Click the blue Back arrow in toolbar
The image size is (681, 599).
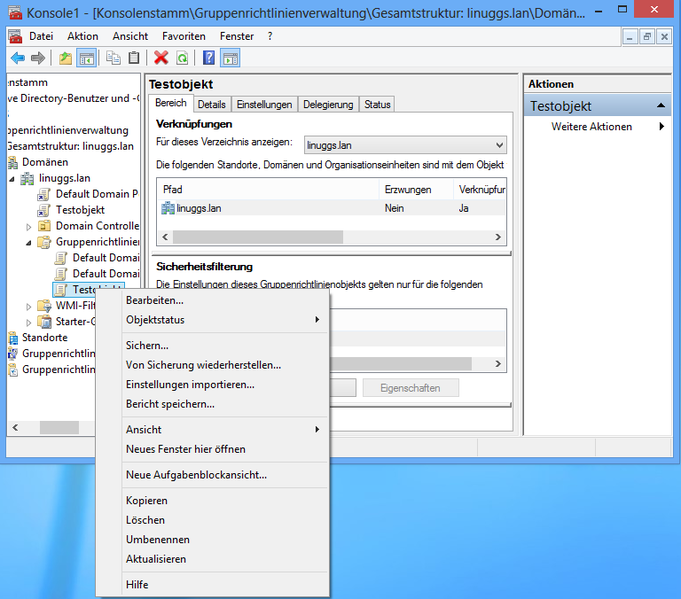point(17,58)
